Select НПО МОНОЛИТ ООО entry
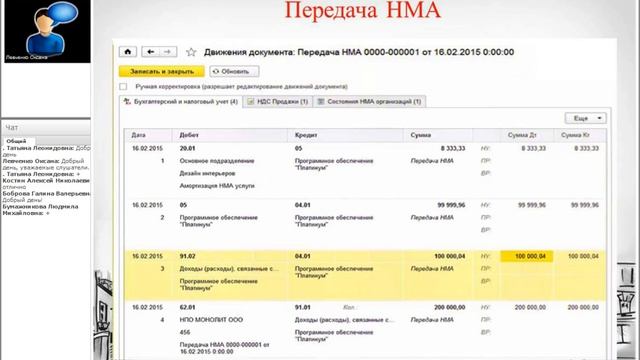 pyautogui.click(x=211, y=320)
